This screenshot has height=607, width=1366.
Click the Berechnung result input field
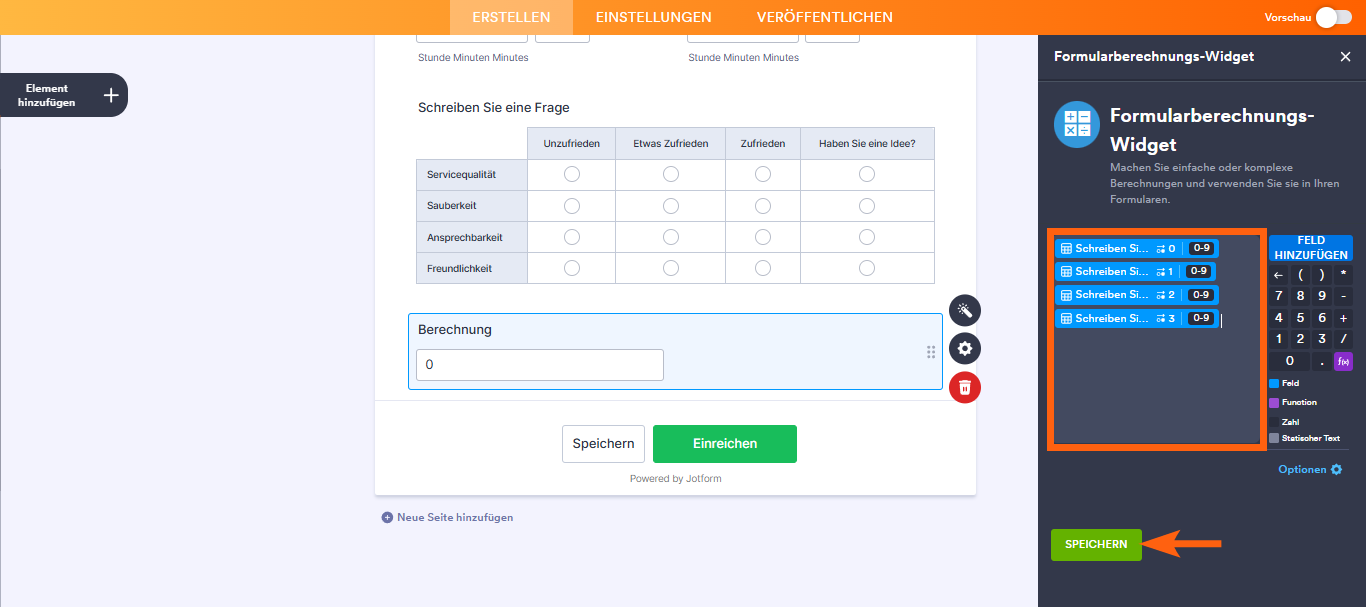pos(540,365)
